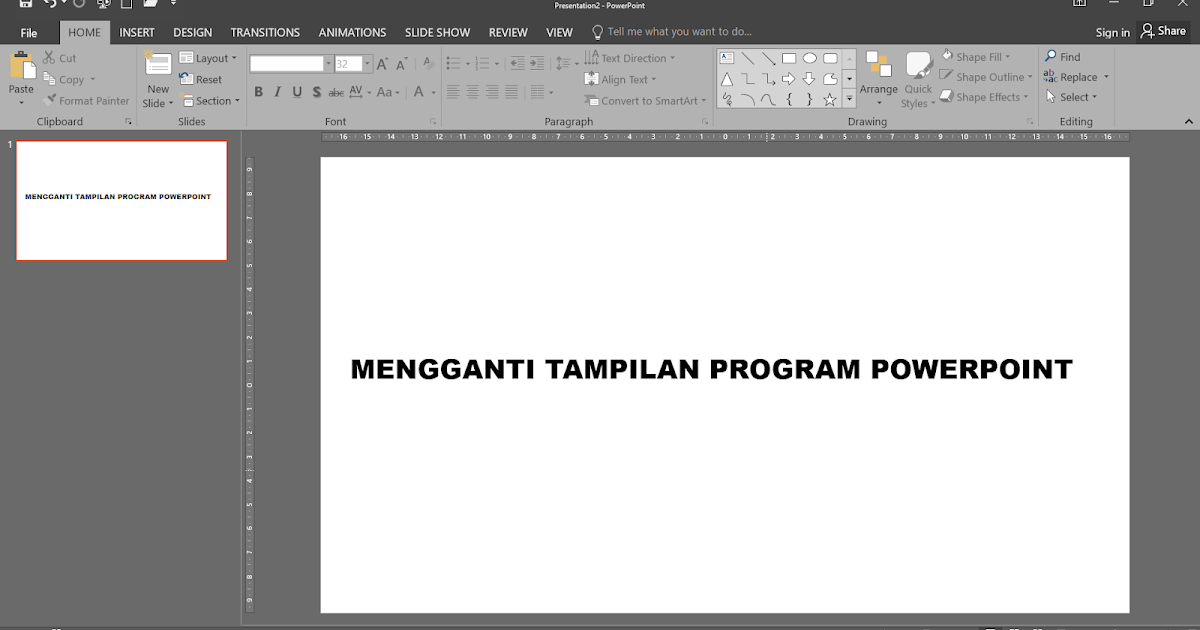1200x630 pixels.
Task: Select slide 1 thumbnail in the panel
Action: tap(121, 200)
